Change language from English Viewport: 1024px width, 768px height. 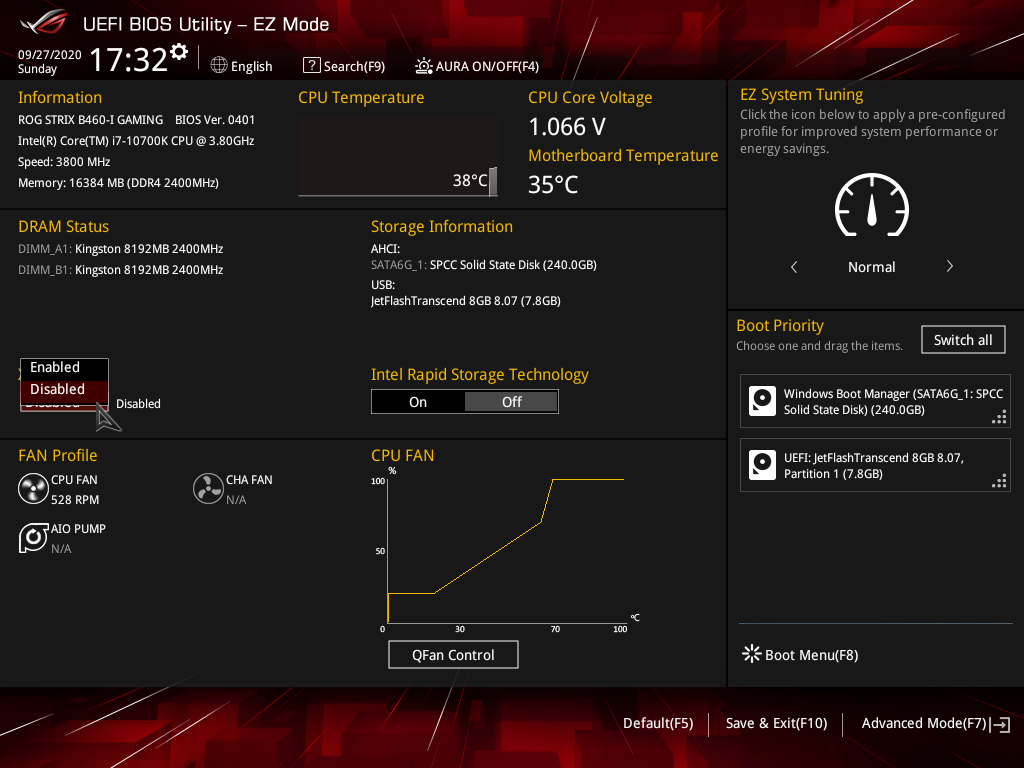(x=251, y=66)
